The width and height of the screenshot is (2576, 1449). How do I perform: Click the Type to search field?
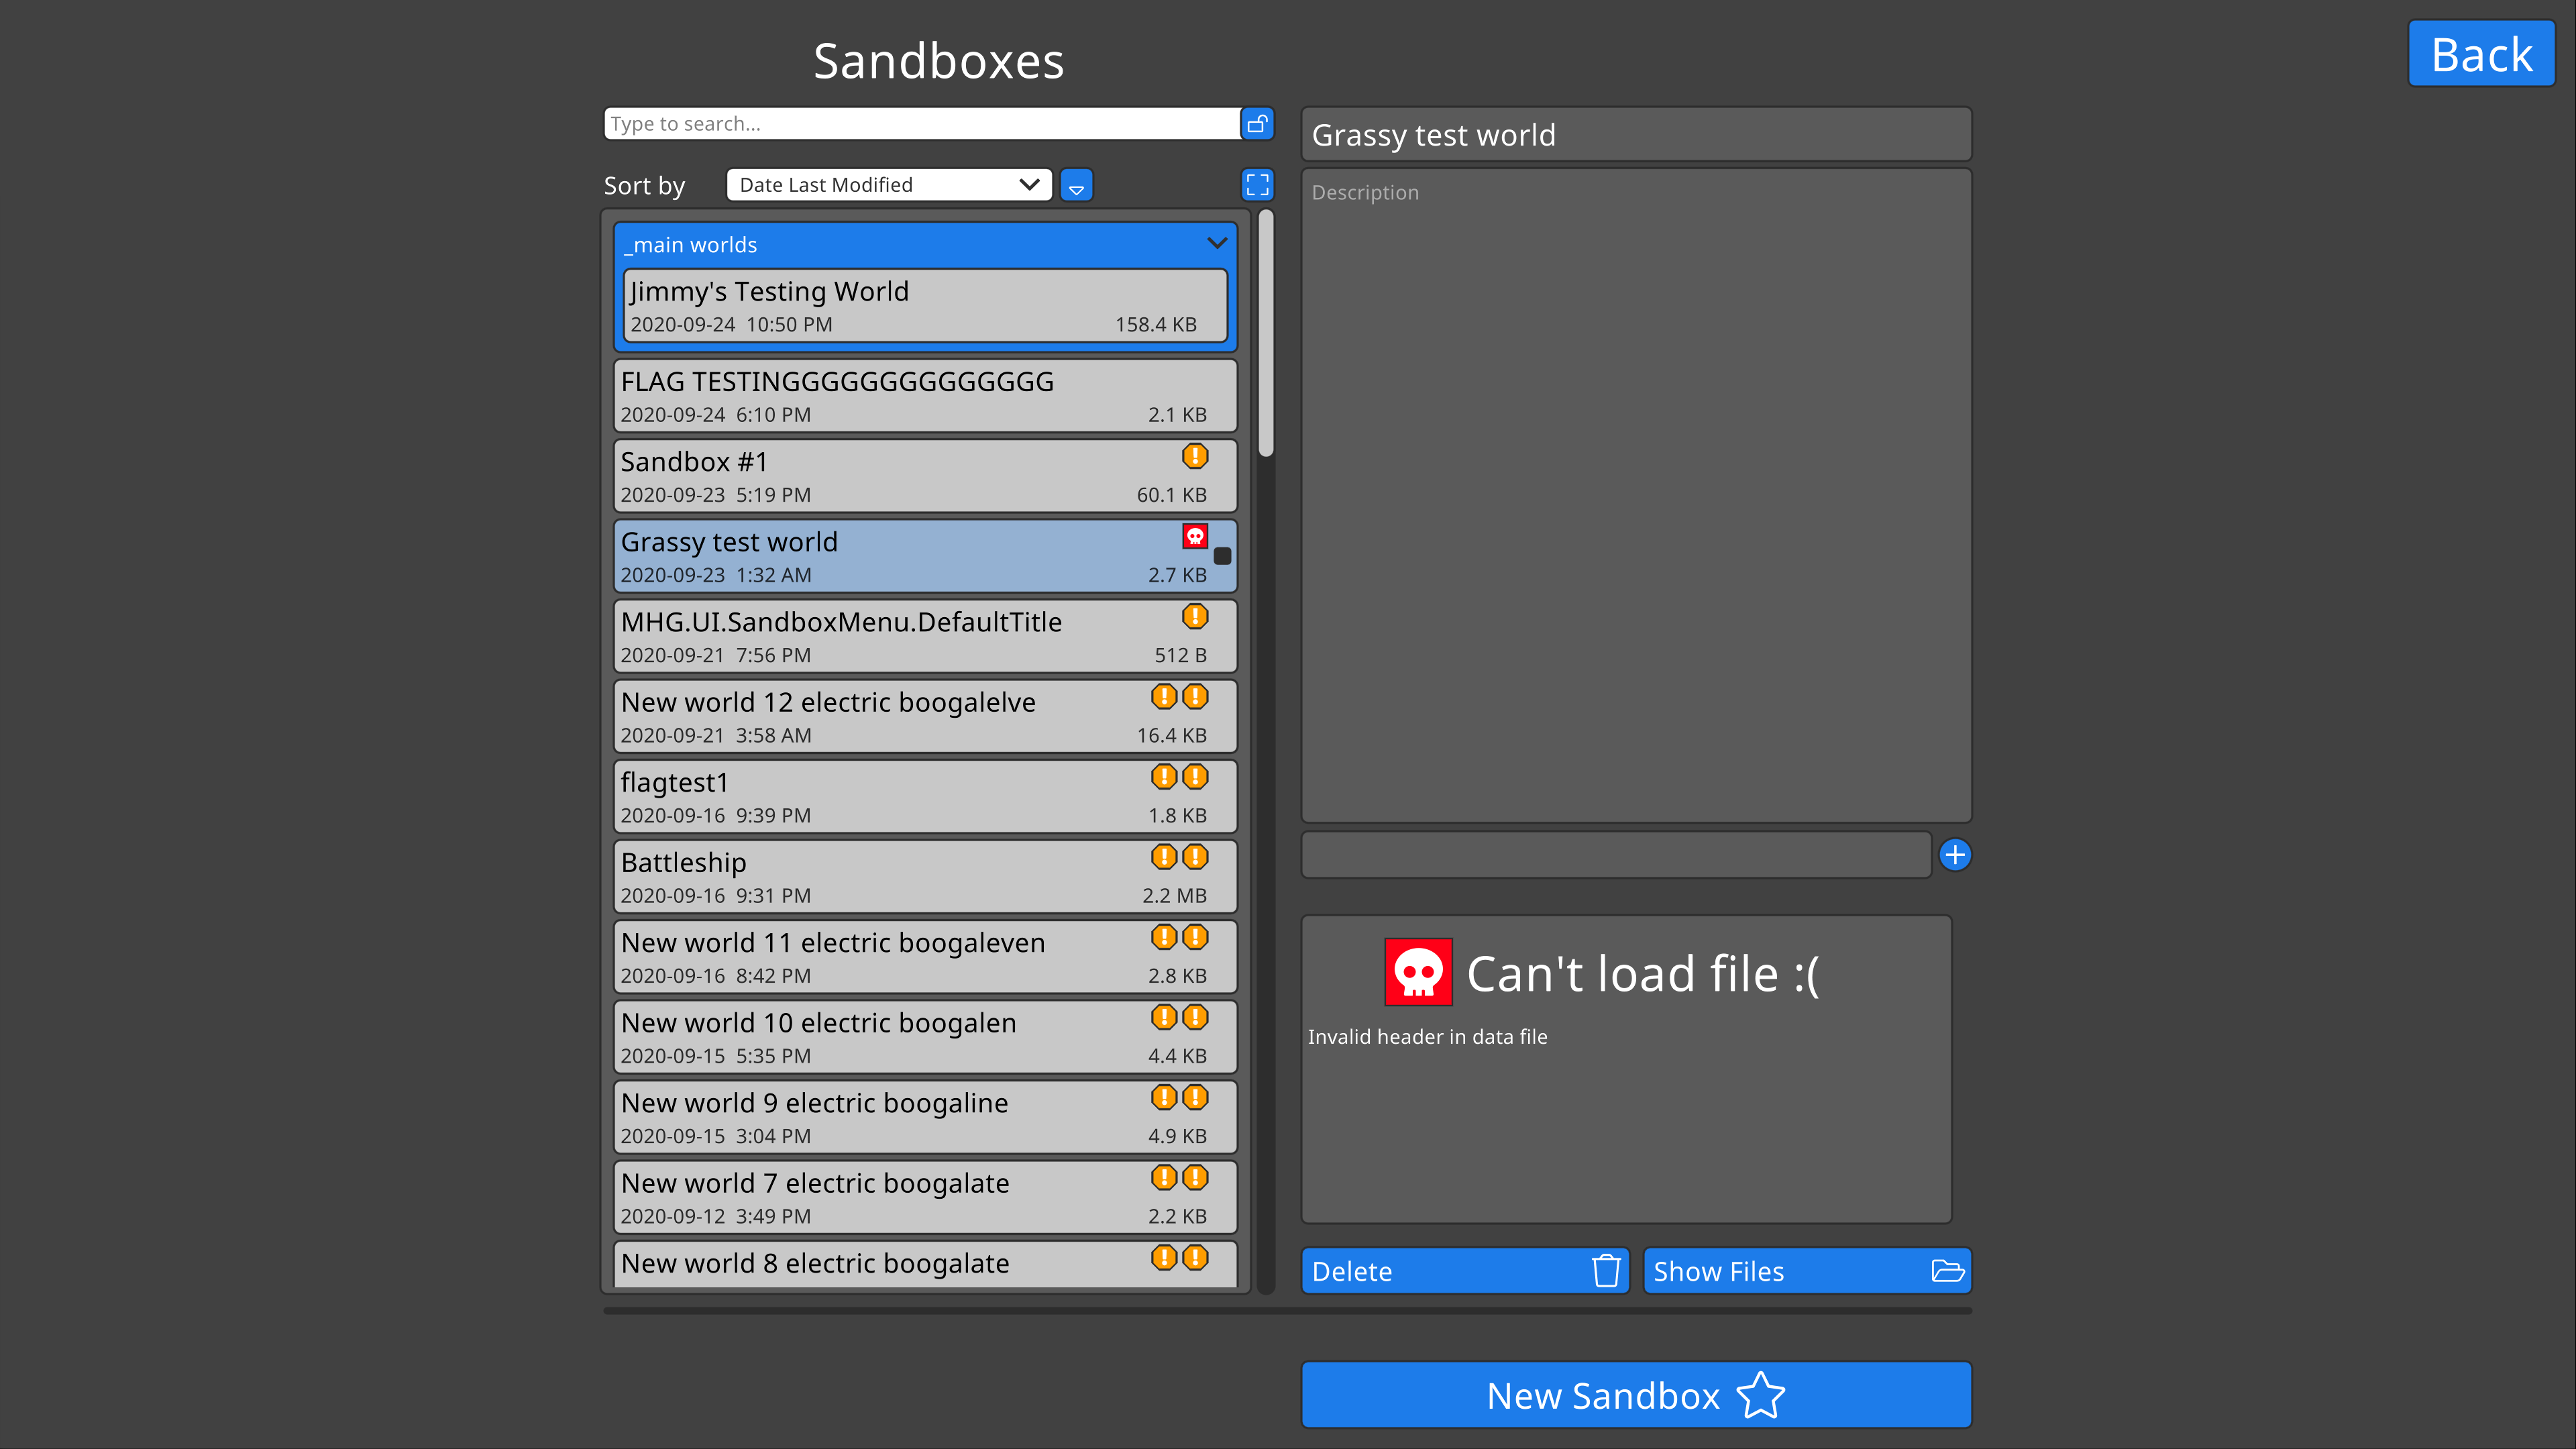coord(922,124)
